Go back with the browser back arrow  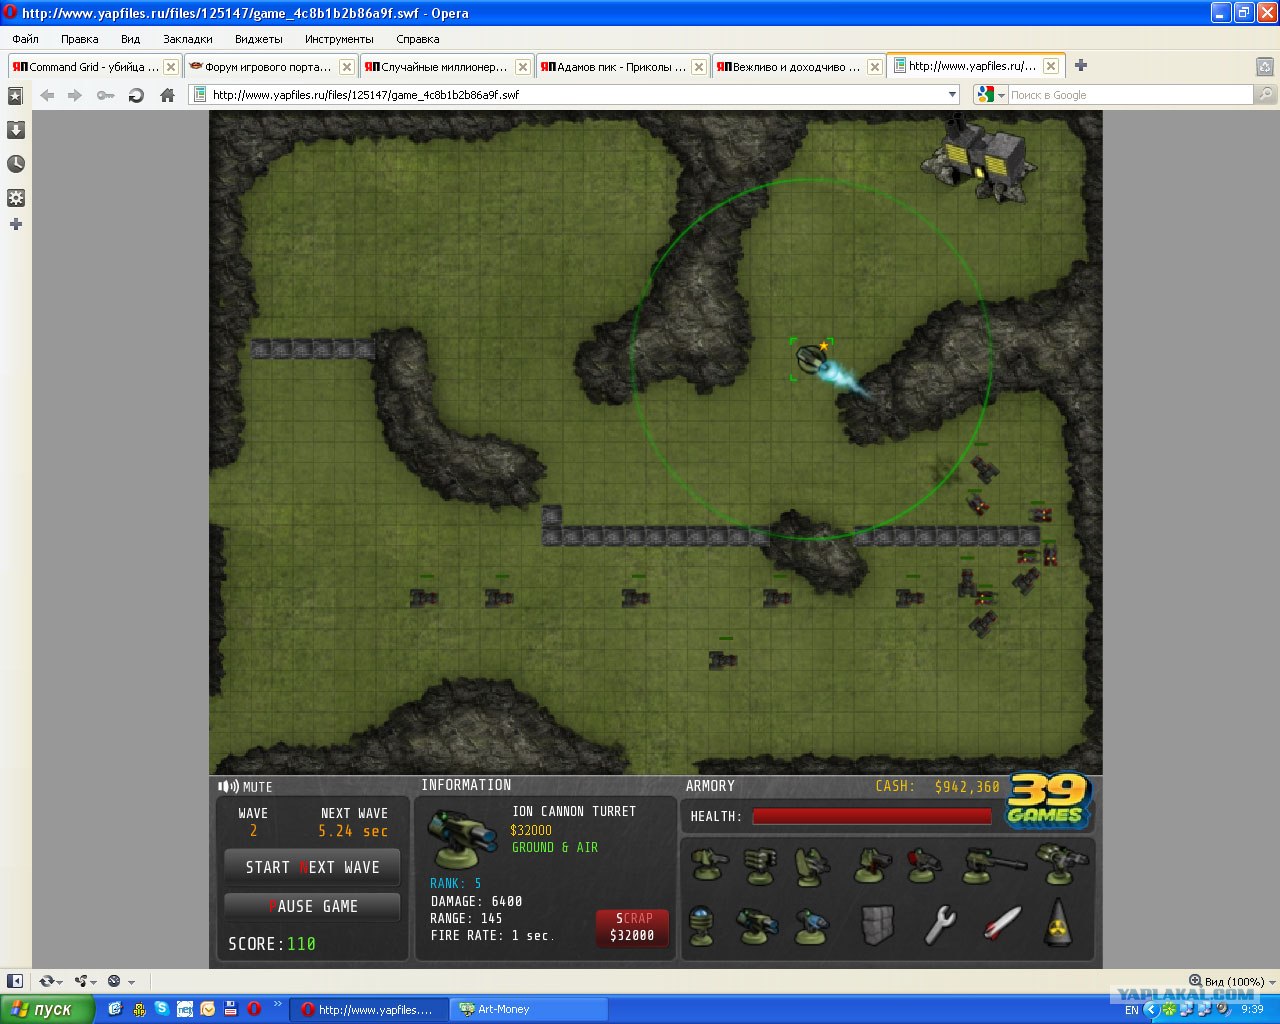47,95
